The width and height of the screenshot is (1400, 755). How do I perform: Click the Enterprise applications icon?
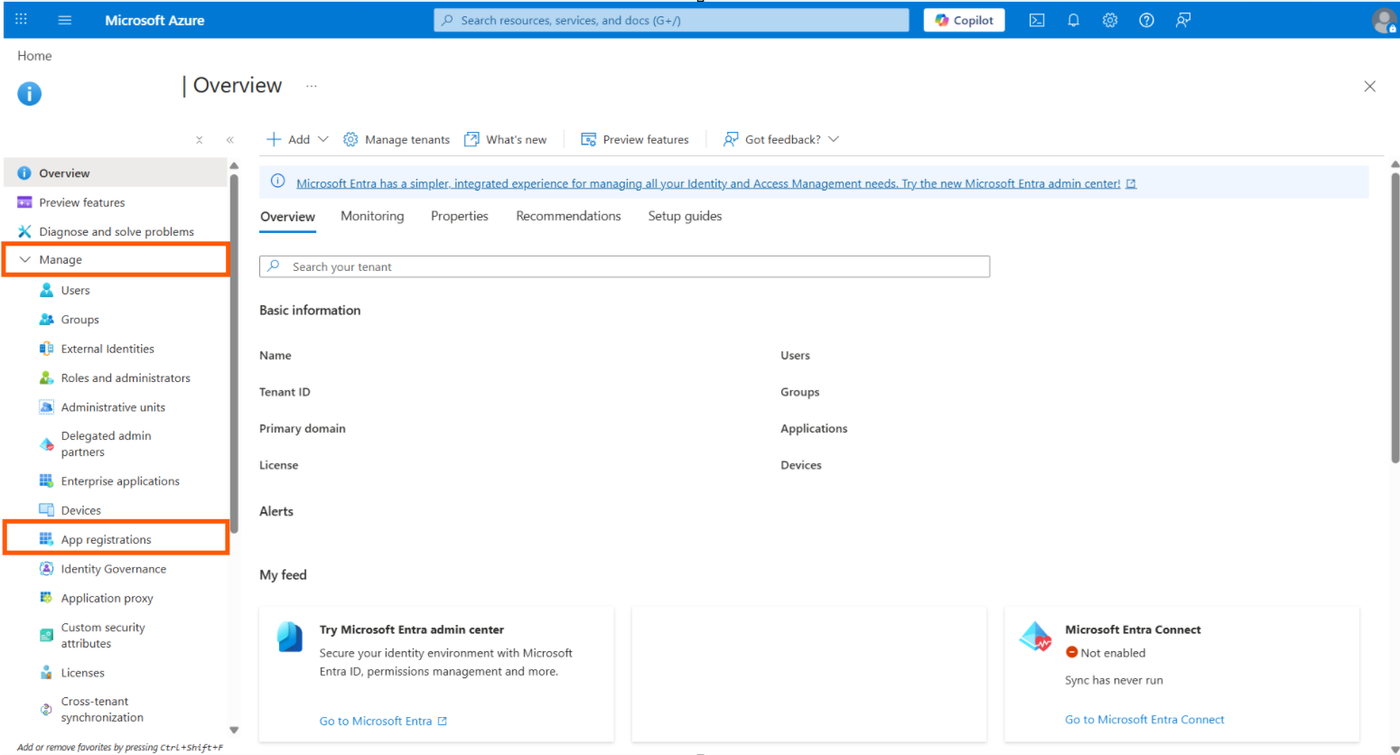pos(46,481)
